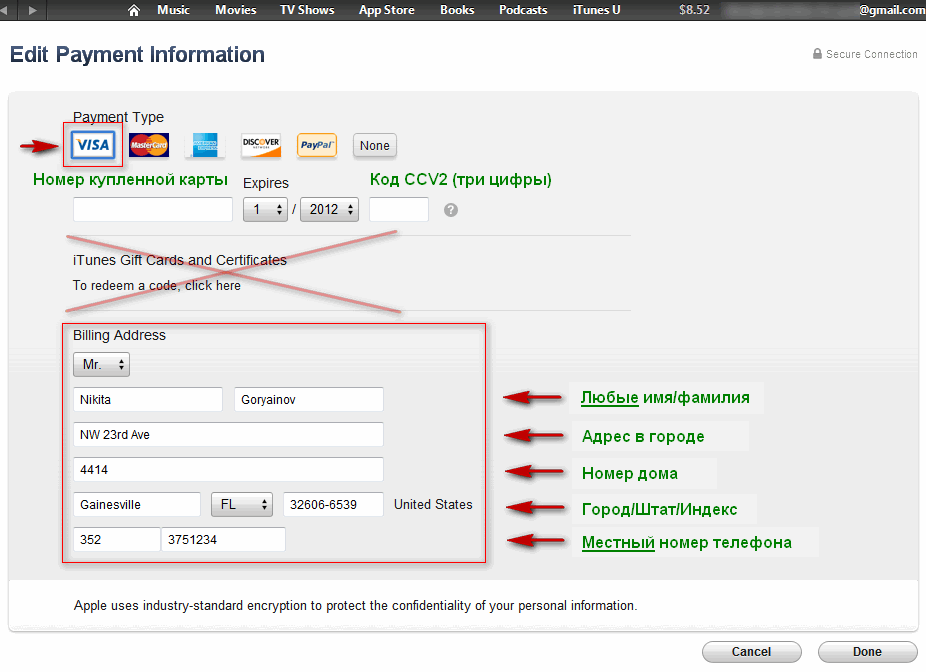The height and width of the screenshot is (672, 926).
Task: Click last name field containing Goryainov
Action: pos(309,400)
